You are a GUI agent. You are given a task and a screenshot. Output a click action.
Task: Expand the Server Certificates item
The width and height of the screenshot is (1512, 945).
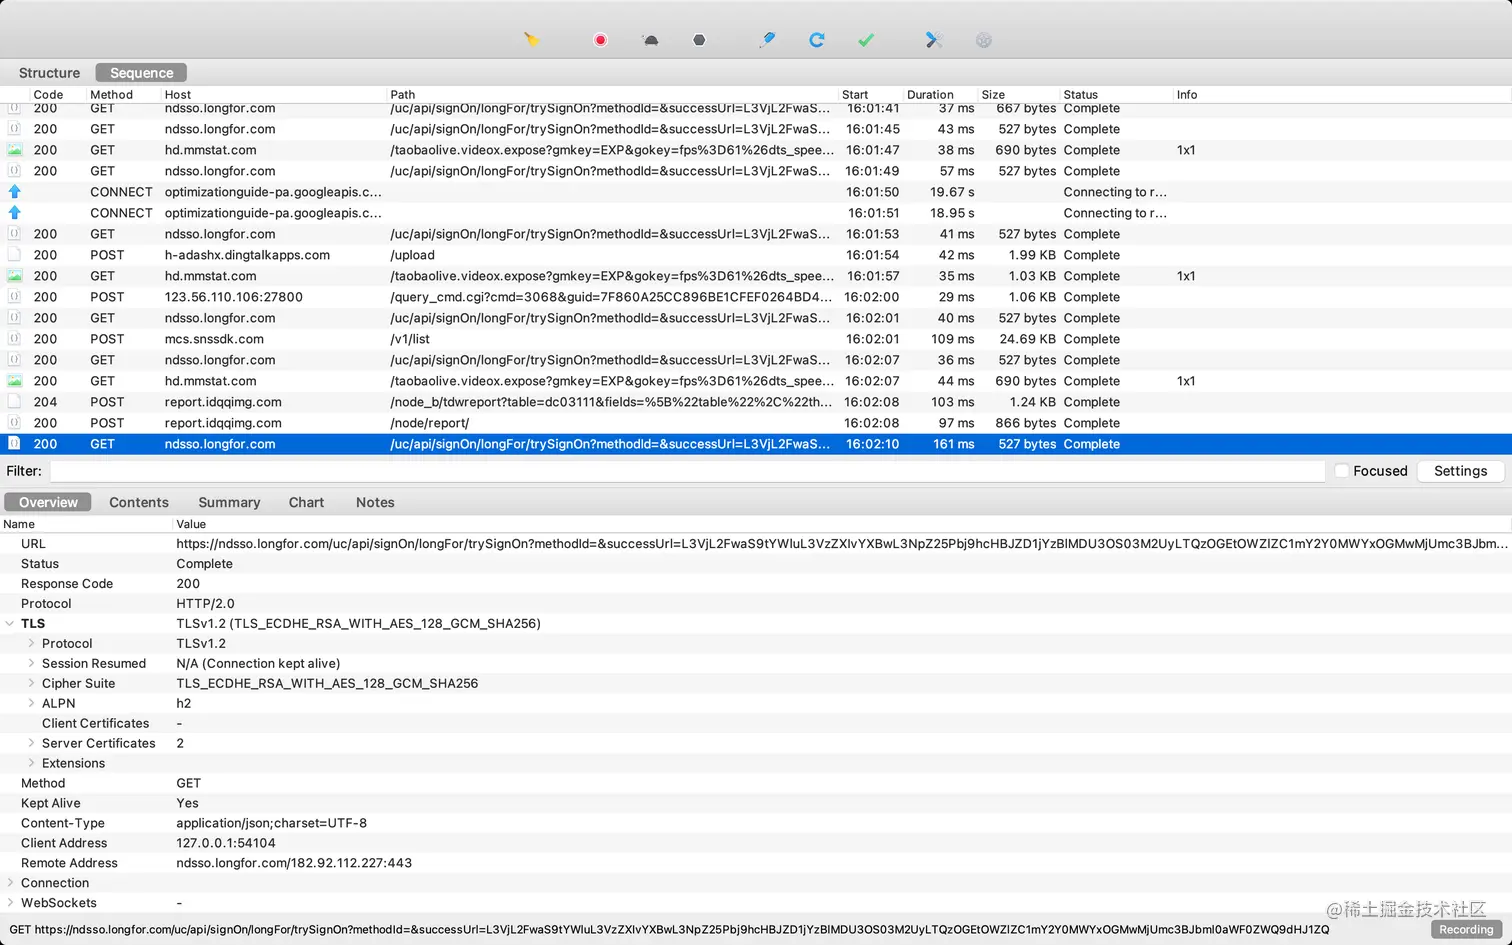pyautogui.click(x=31, y=743)
